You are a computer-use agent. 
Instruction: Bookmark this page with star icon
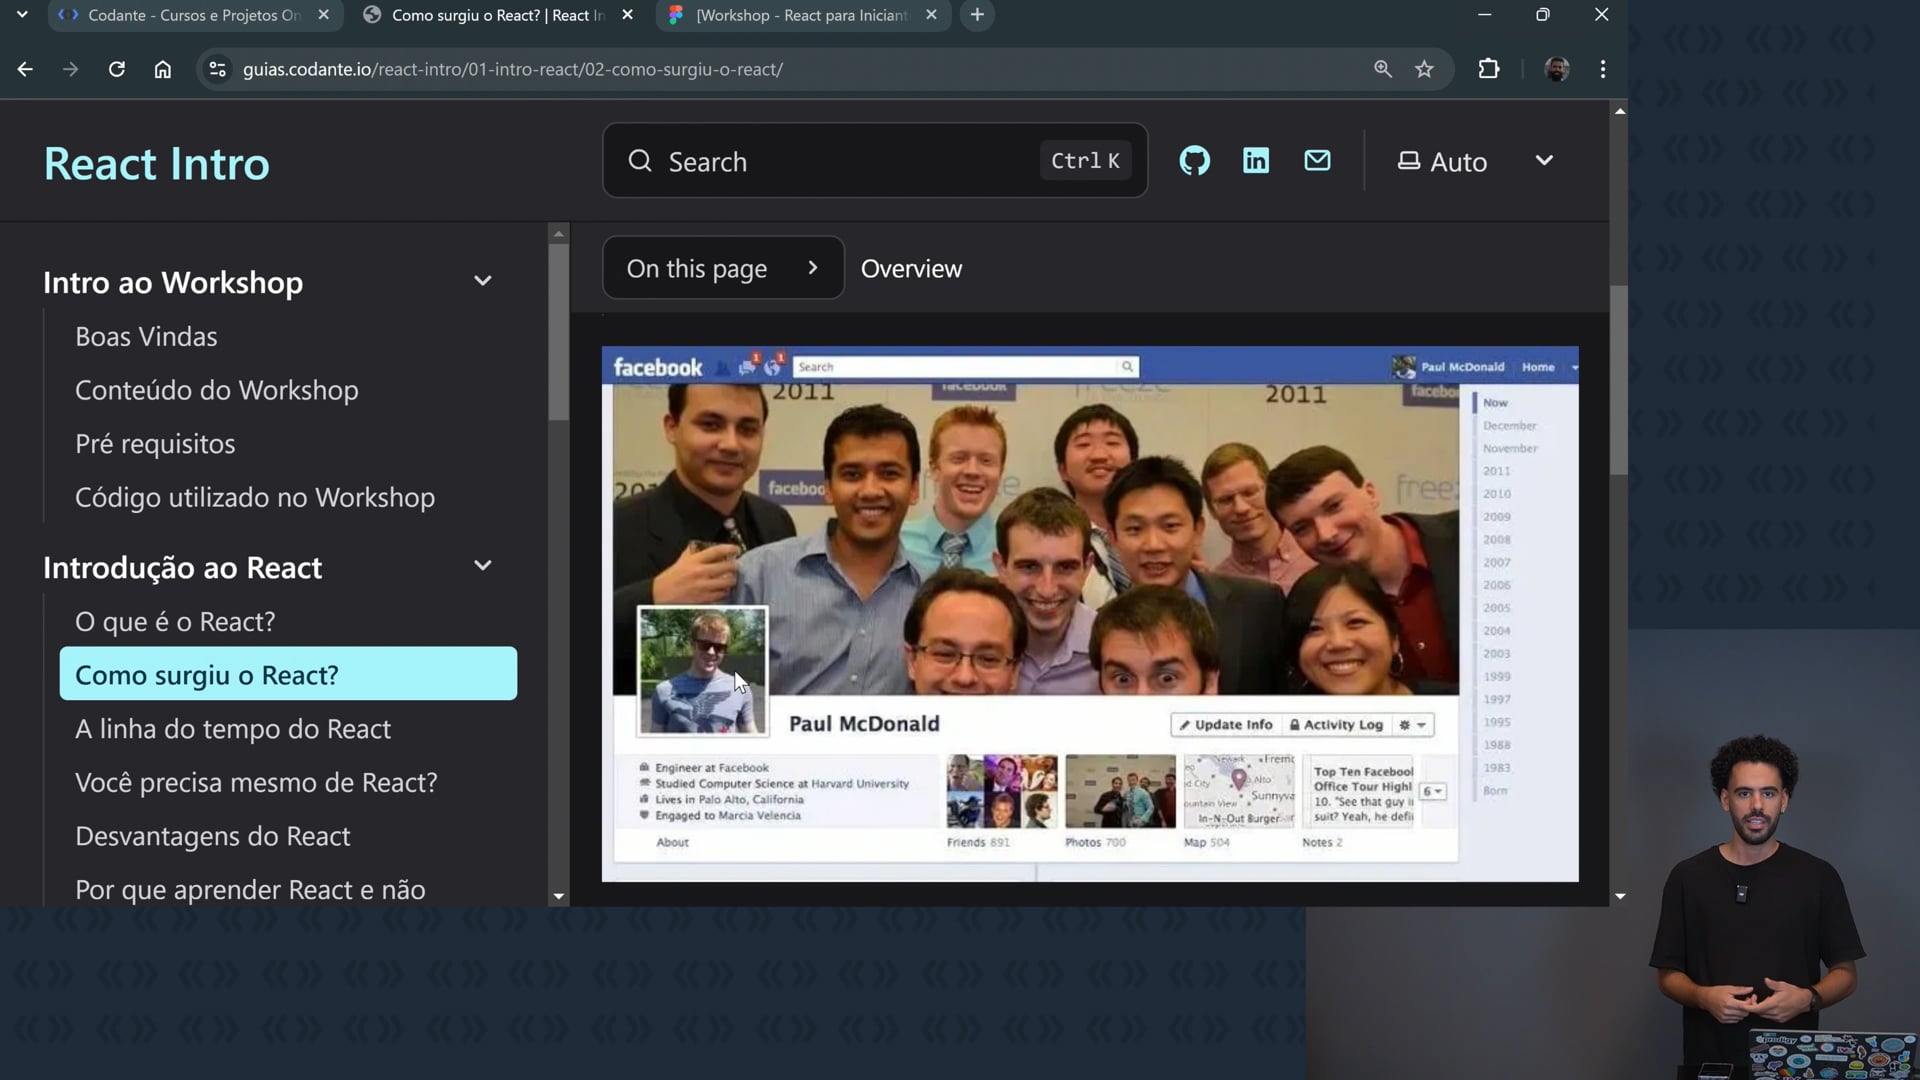(x=1424, y=69)
